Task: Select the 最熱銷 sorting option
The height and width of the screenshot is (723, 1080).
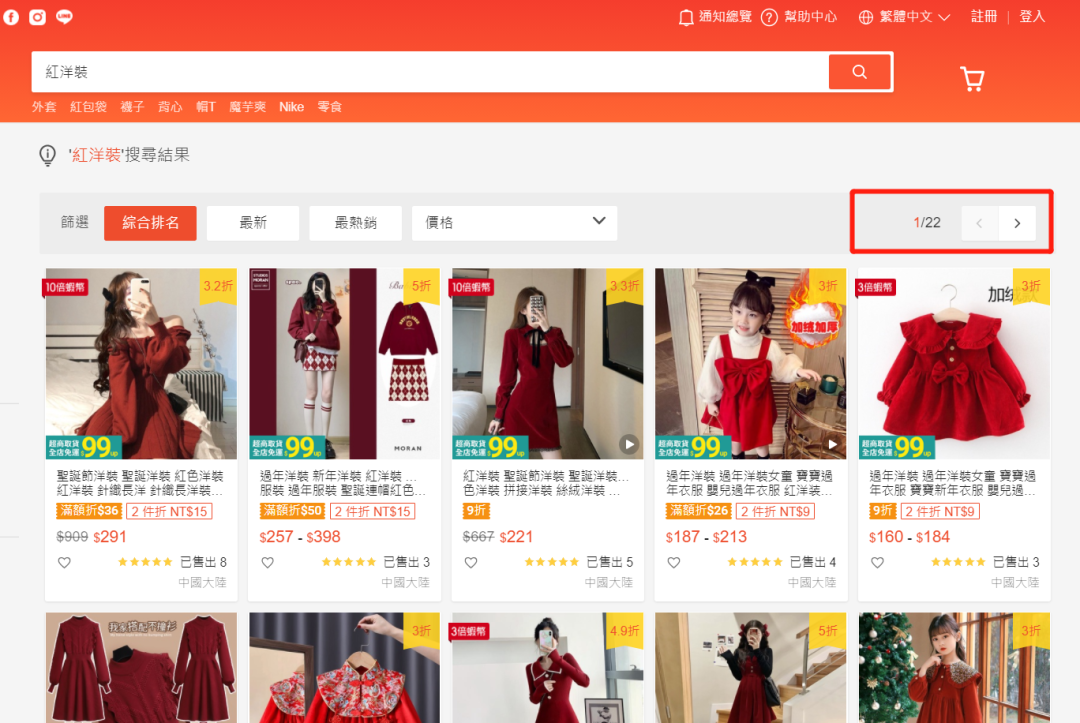Action: point(355,223)
